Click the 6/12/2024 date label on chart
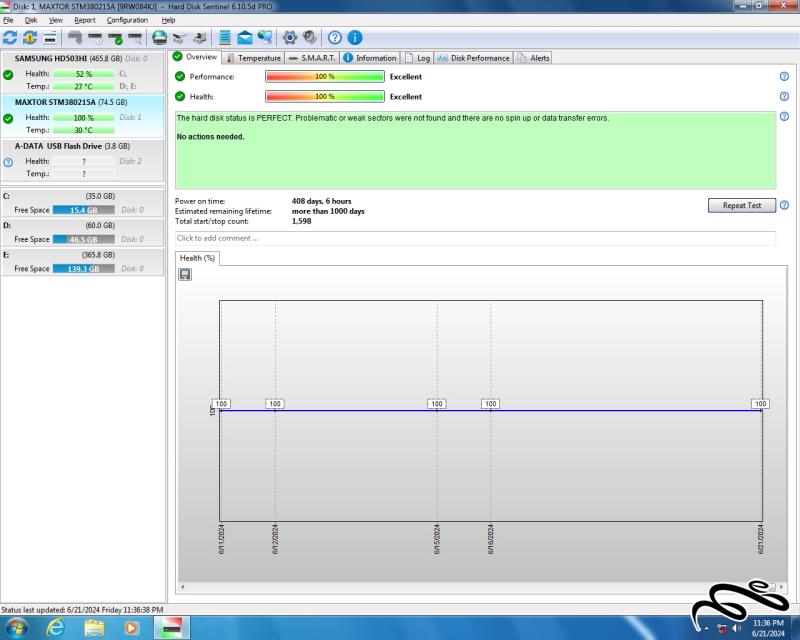The width and height of the screenshot is (800, 640). click(275, 539)
